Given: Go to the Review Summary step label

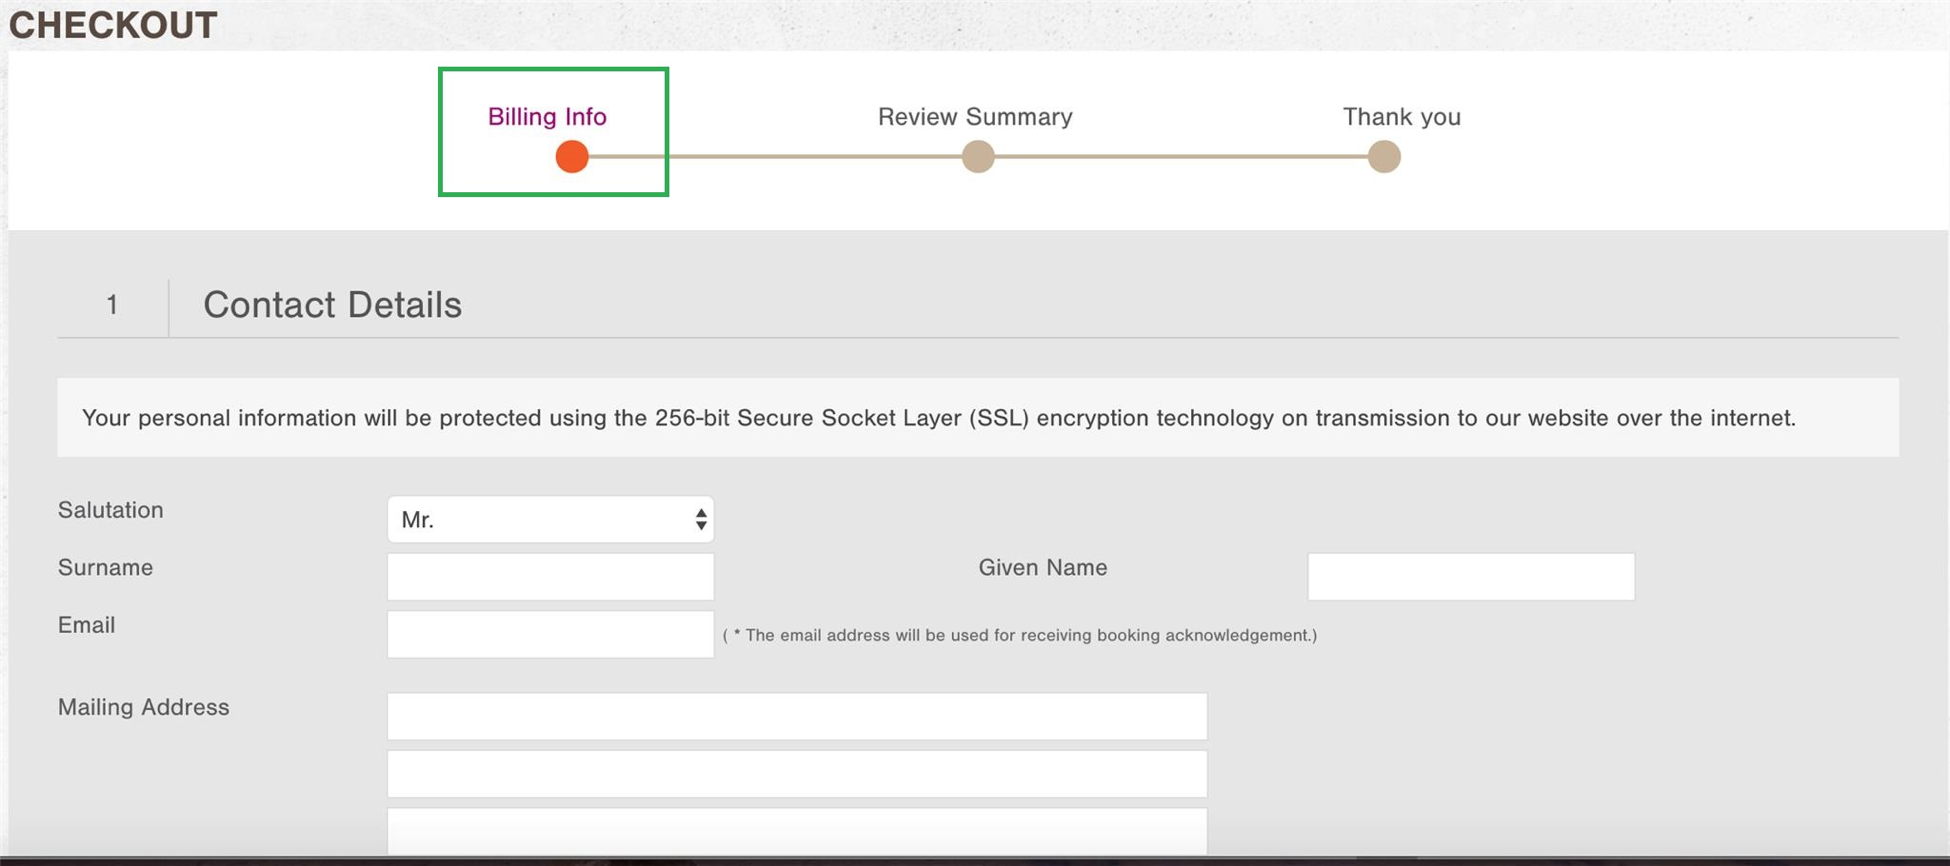Looking at the screenshot, I should coord(975,117).
